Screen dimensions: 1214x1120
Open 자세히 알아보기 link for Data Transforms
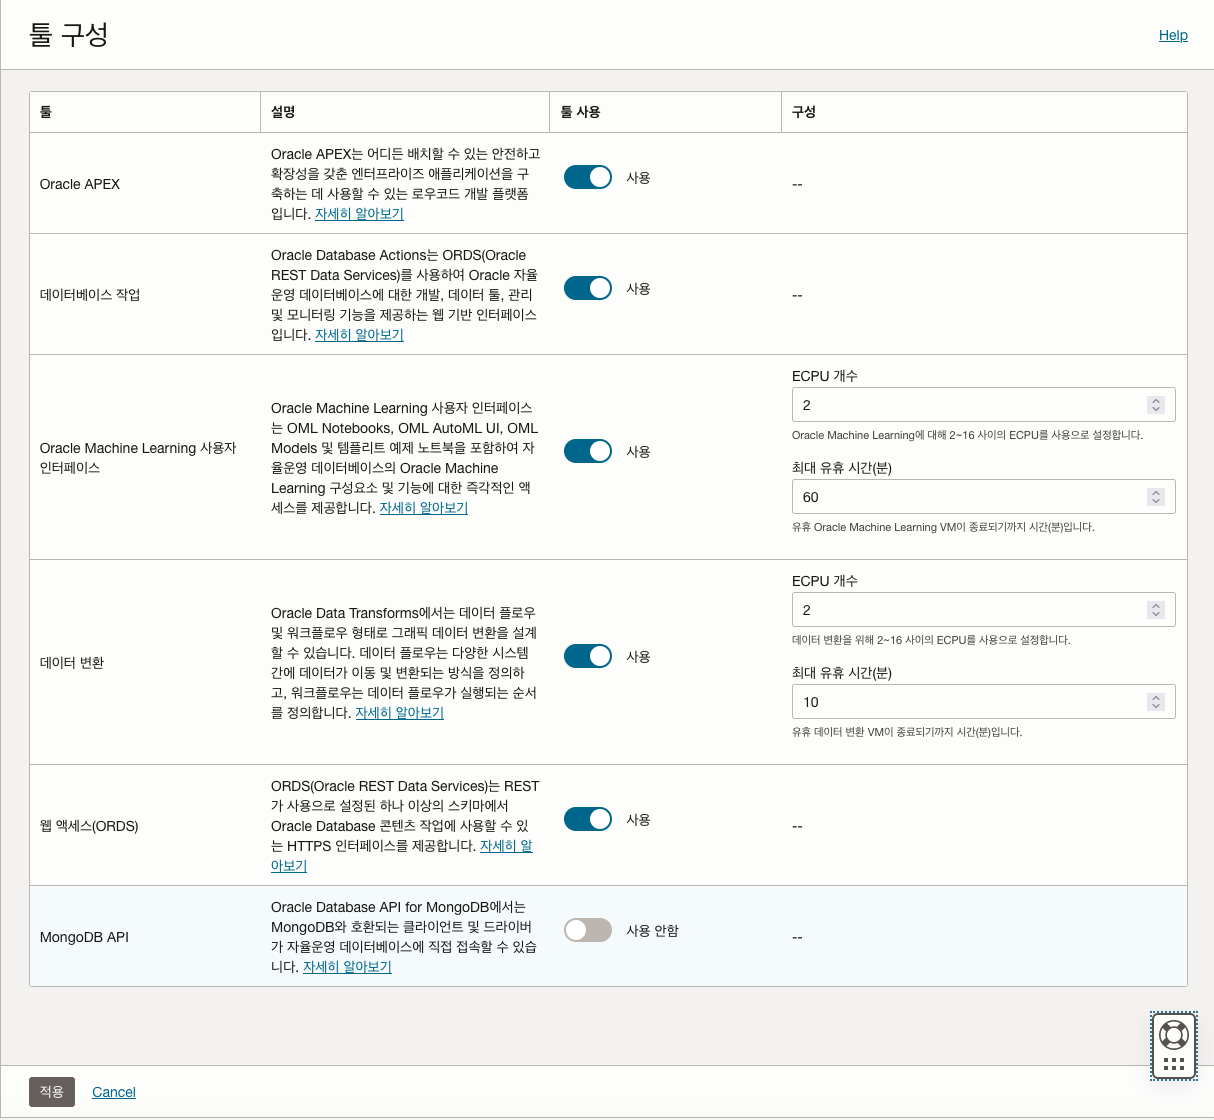pyautogui.click(x=400, y=713)
